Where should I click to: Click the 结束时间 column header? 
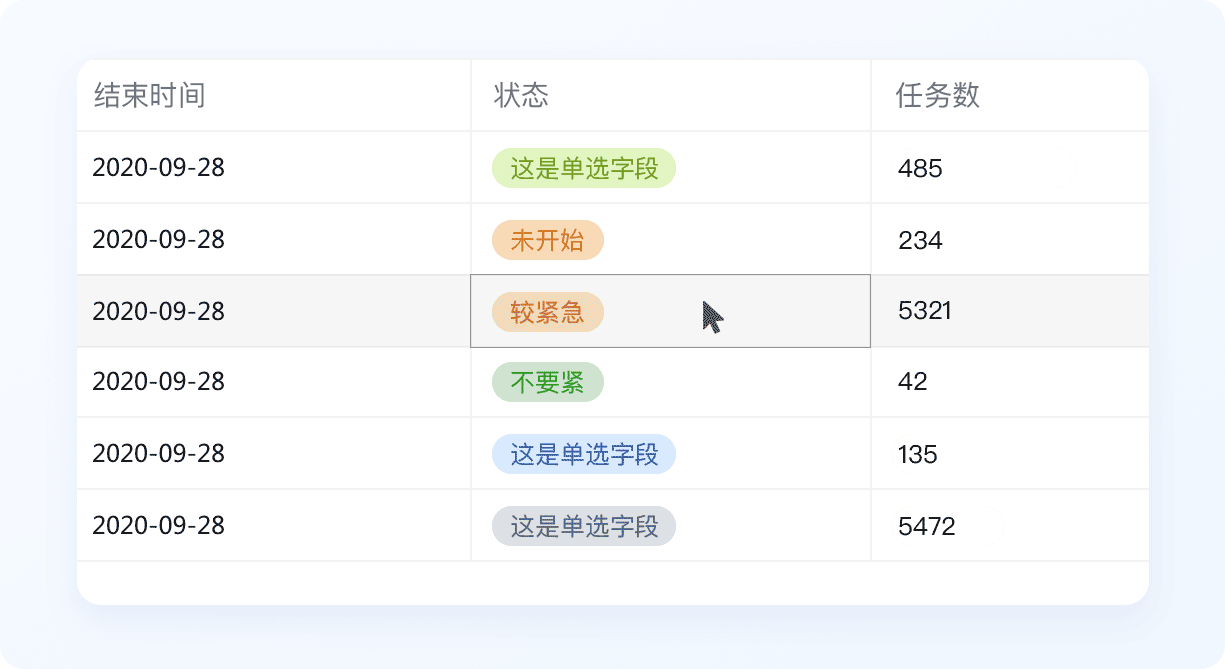click(149, 96)
